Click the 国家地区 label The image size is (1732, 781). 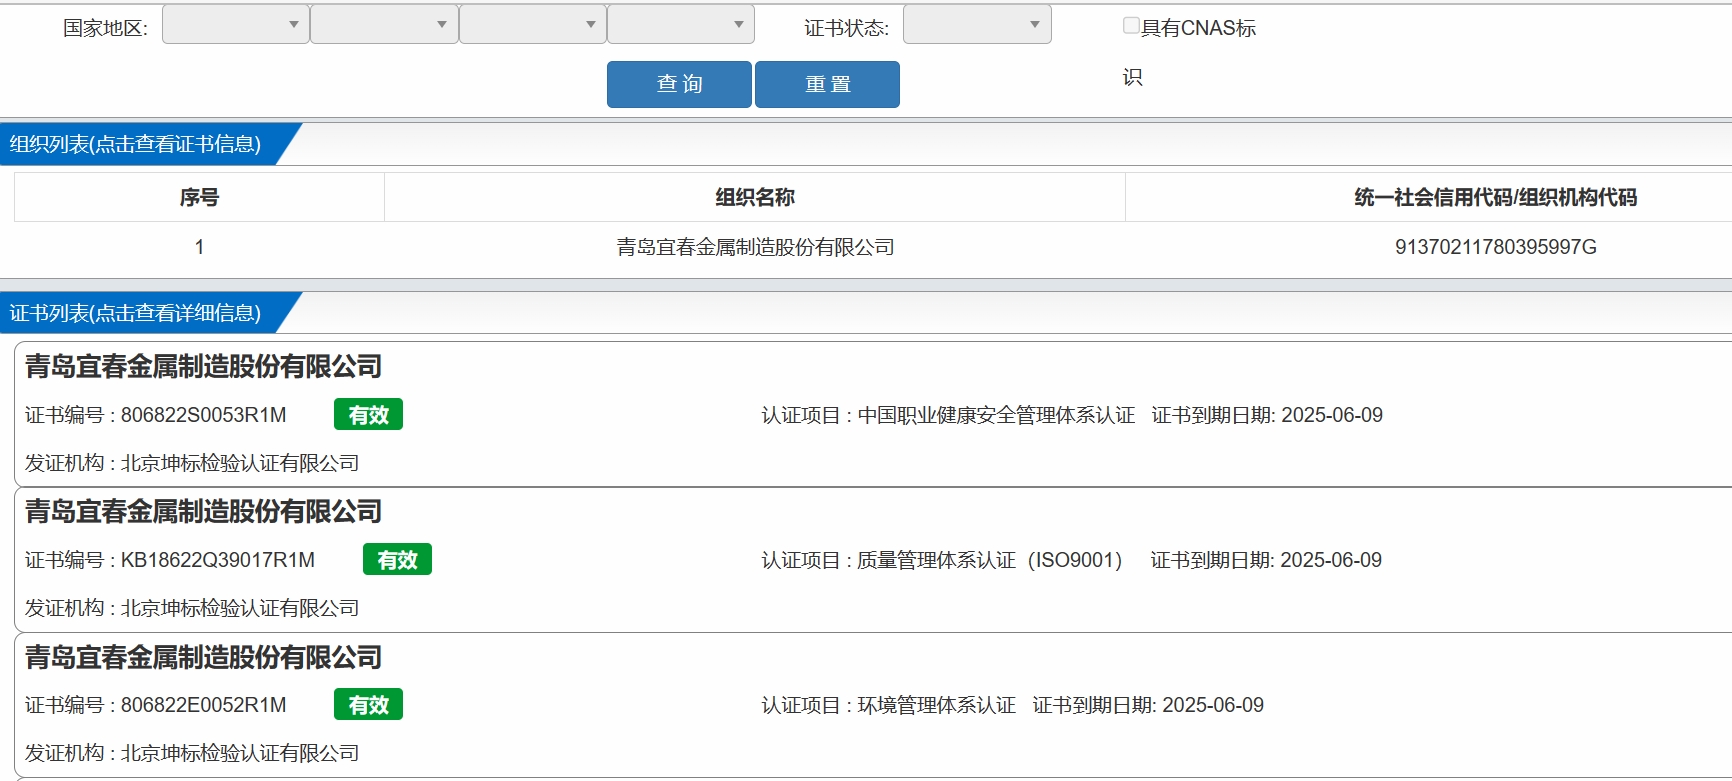(105, 28)
